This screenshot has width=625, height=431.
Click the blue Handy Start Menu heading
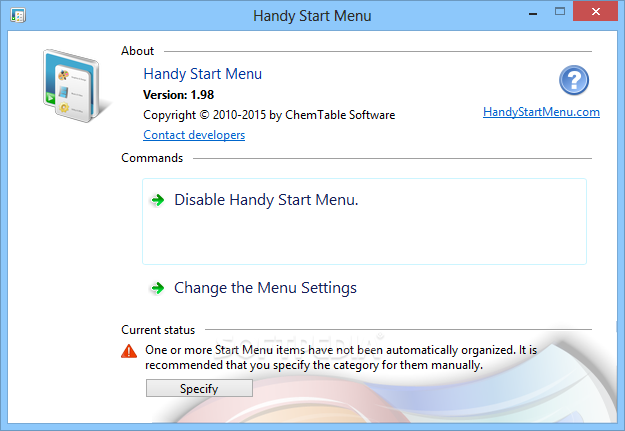click(x=202, y=74)
